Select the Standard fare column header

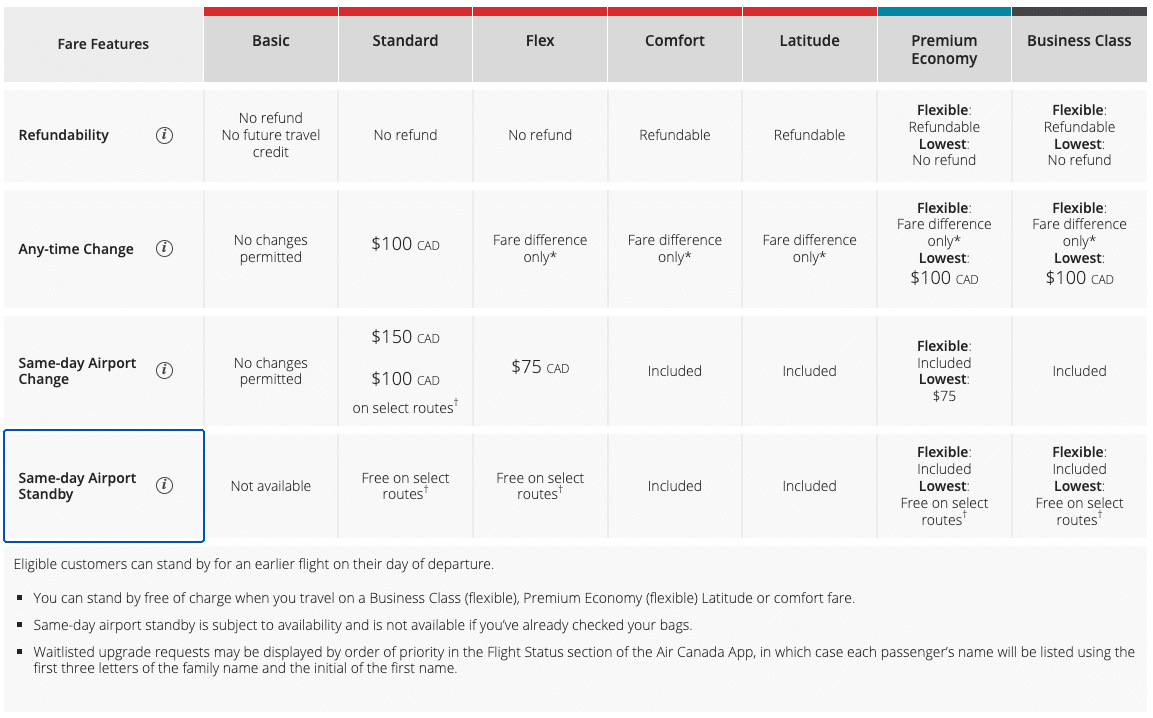pyautogui.click(x=405, y=41)
